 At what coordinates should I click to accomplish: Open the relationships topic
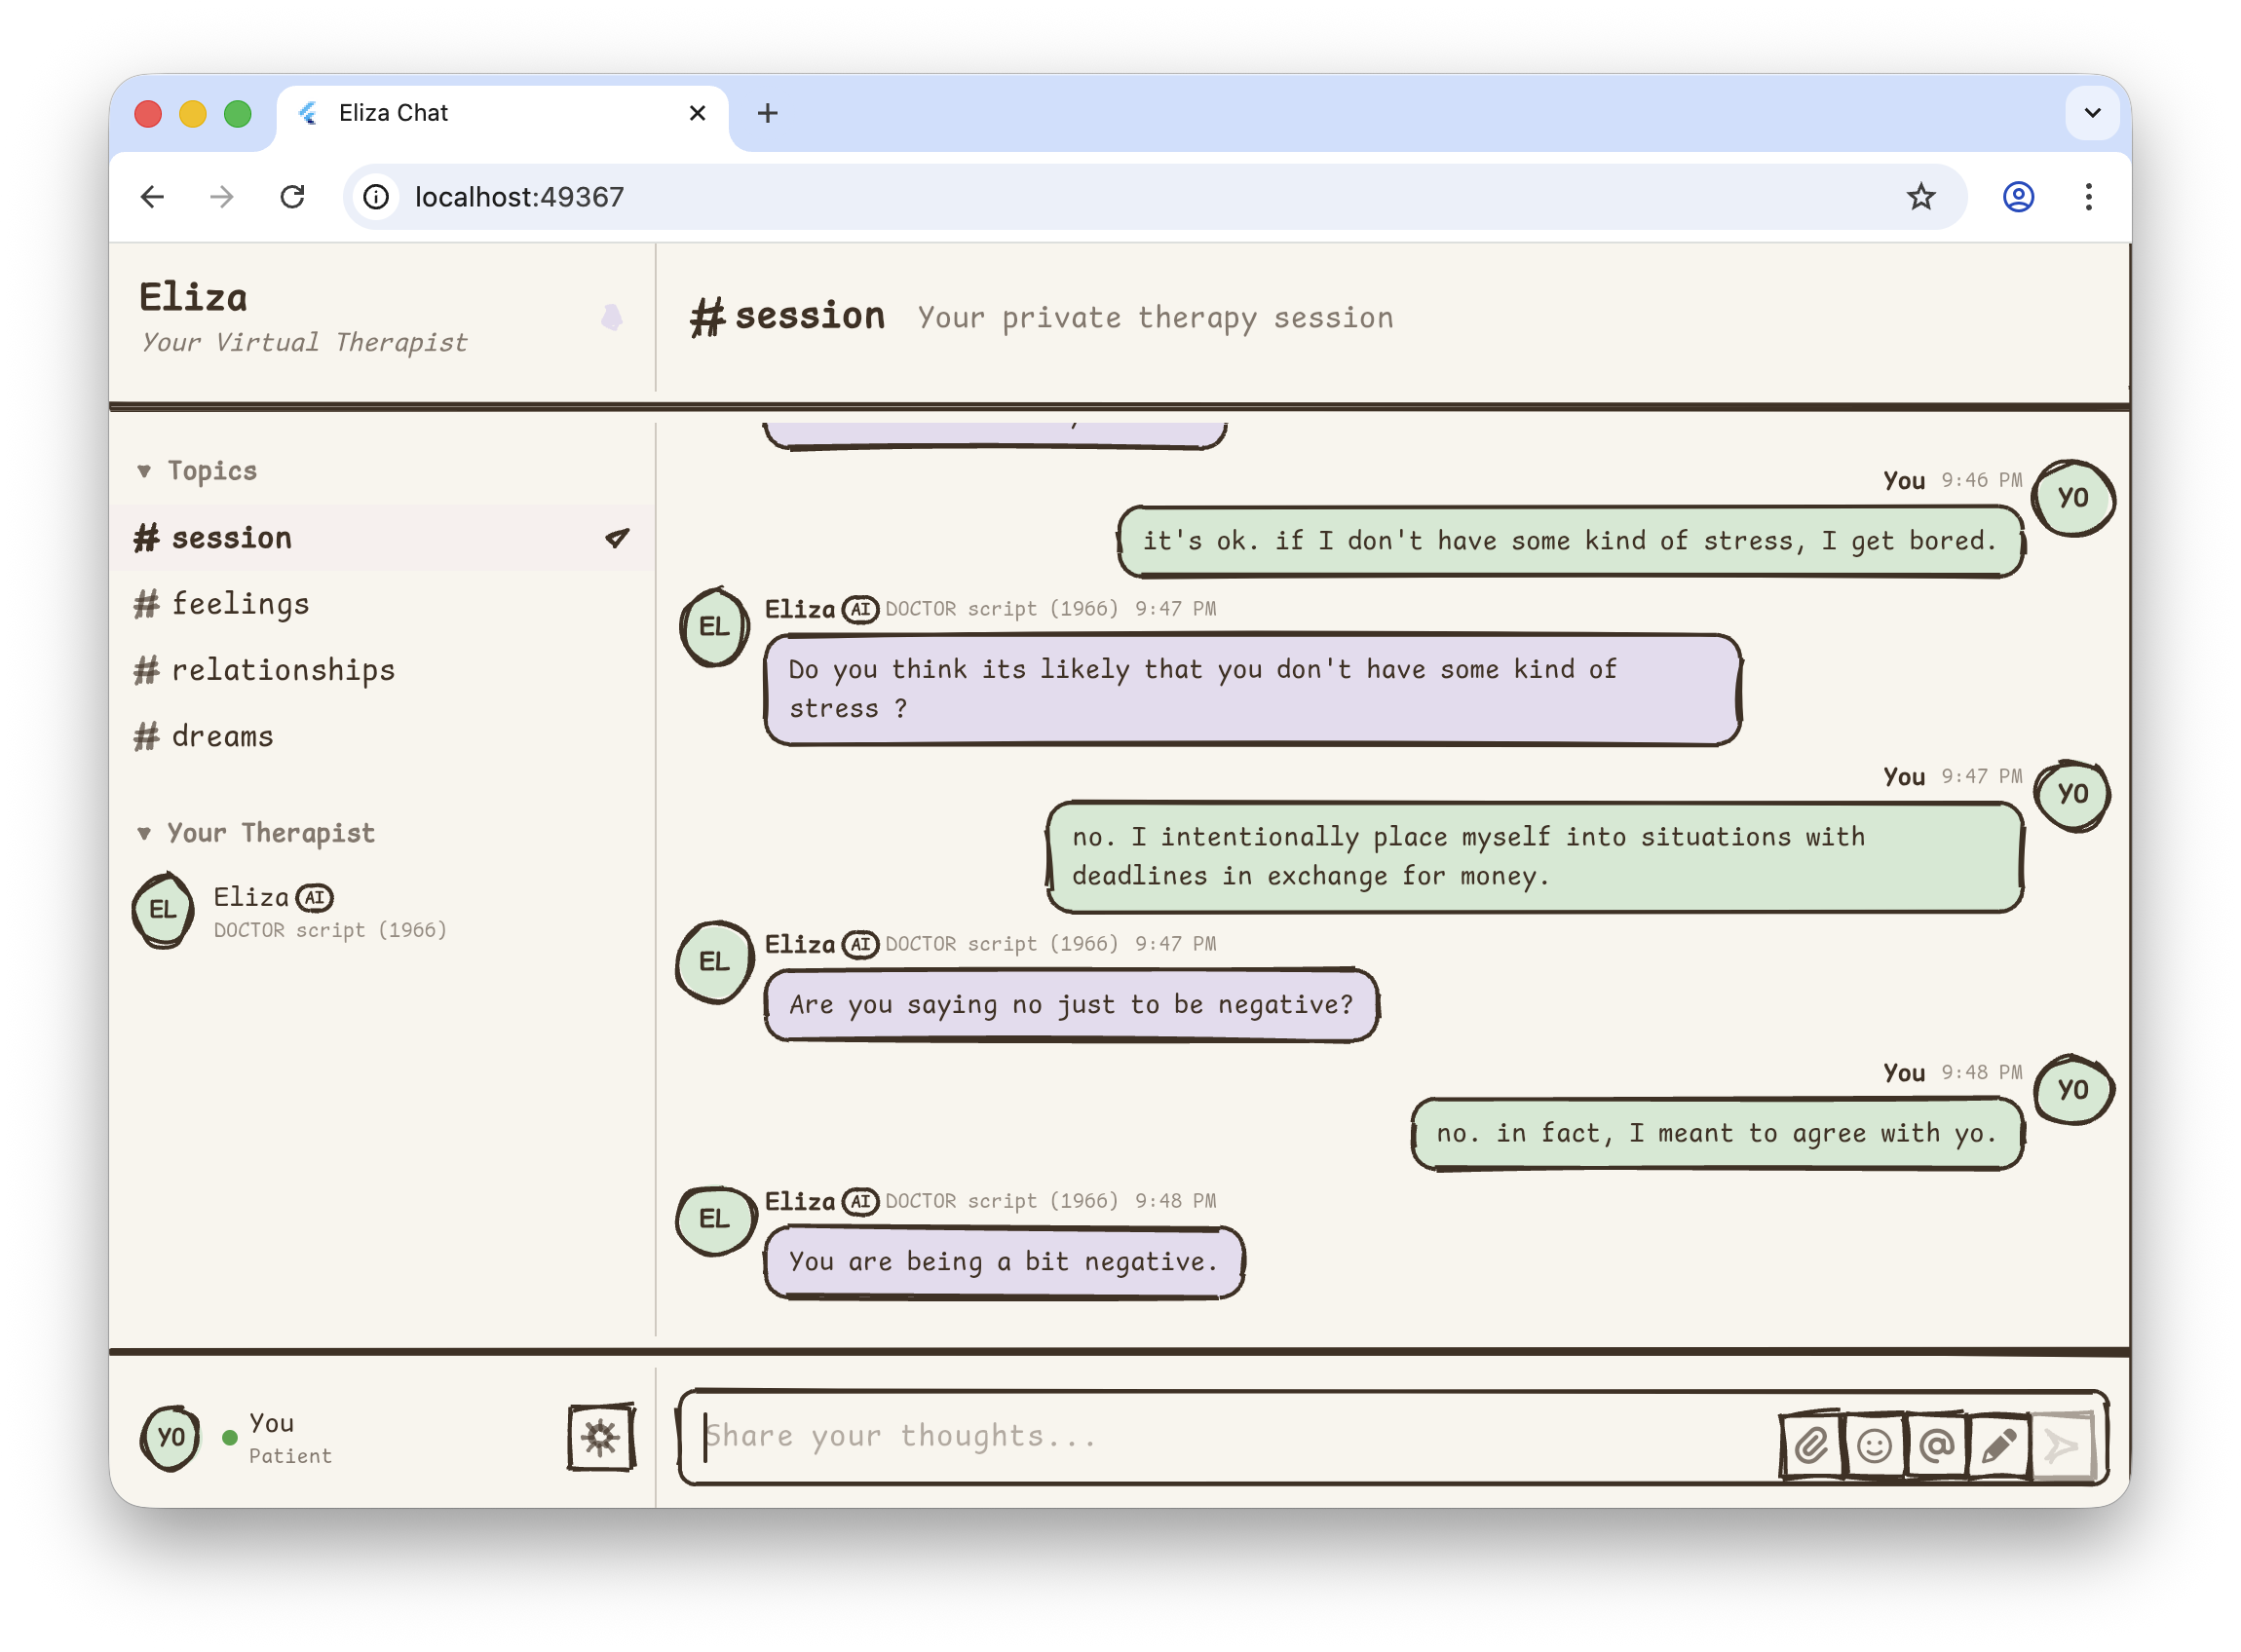pos(282,670)
